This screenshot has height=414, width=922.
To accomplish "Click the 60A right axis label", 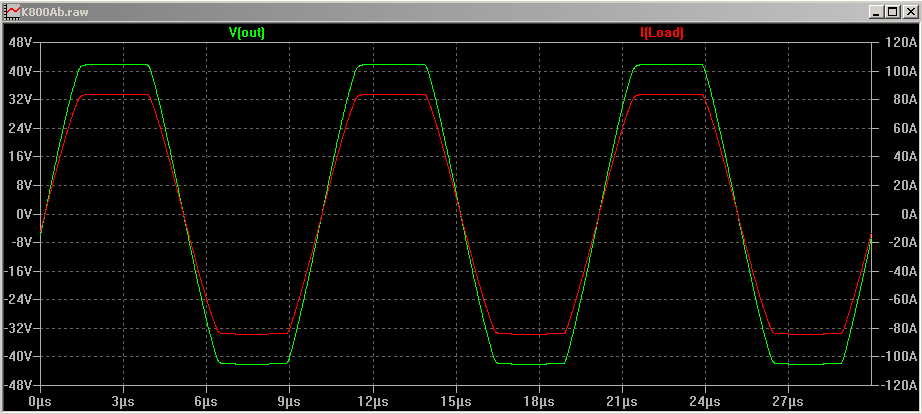I will click(907, 128).
